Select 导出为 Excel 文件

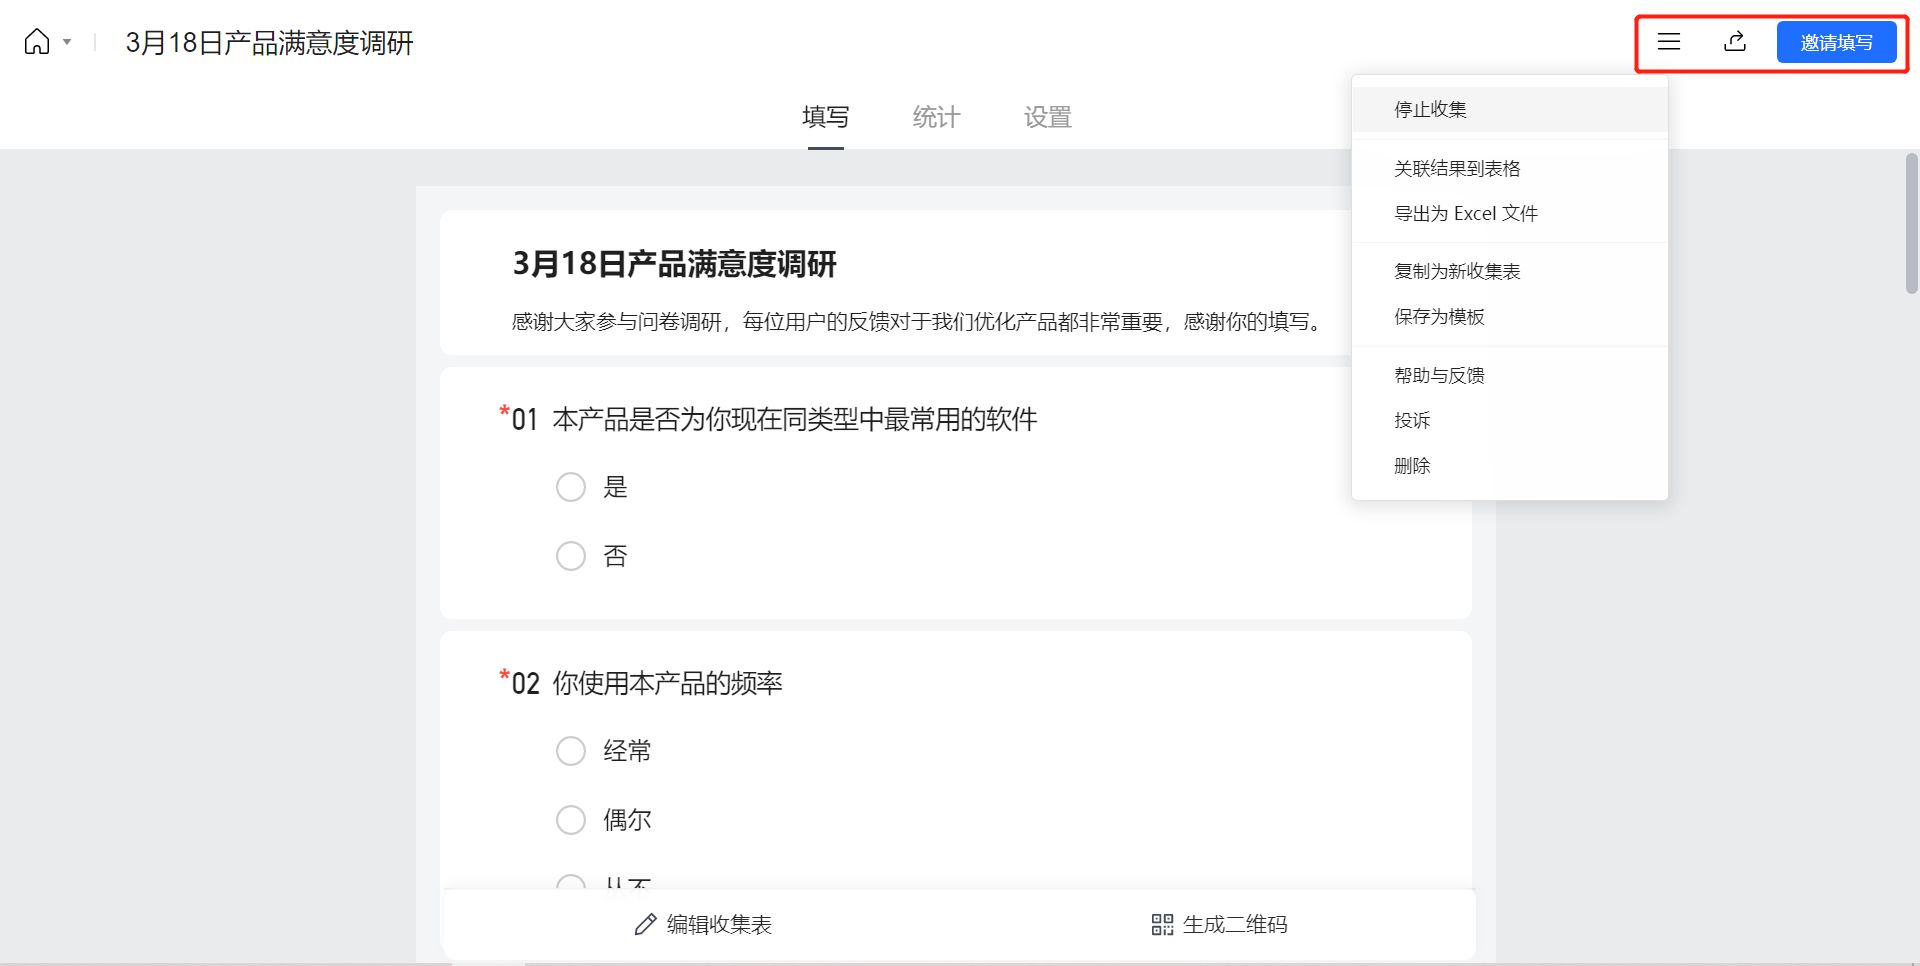coord(1510,213)
